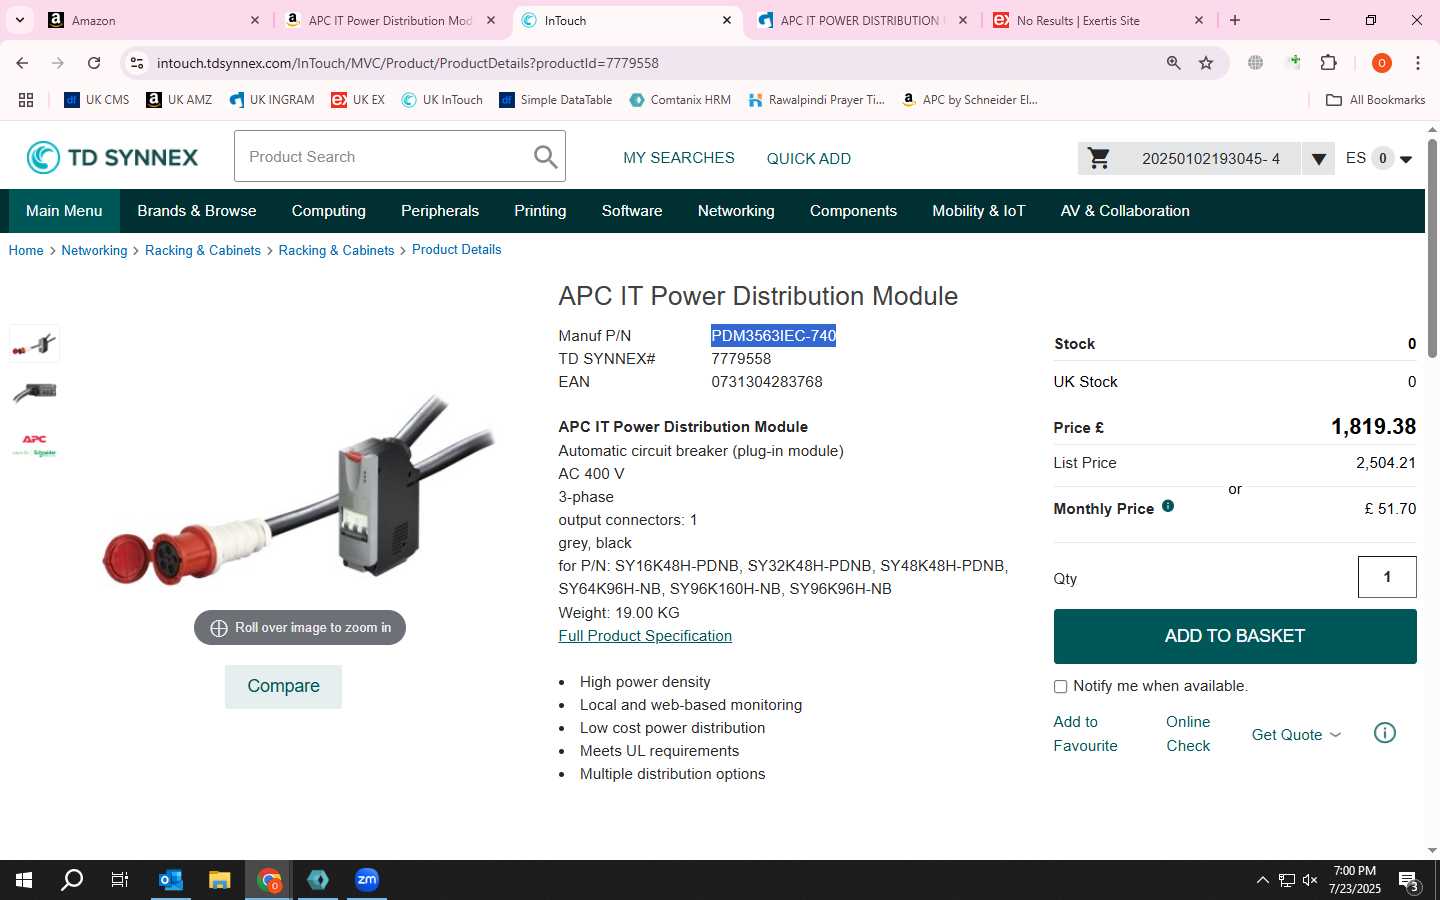Click the Monthly Price info icon
The width and height of the screenshot is (1440, 900).
tap(1168, 506)
